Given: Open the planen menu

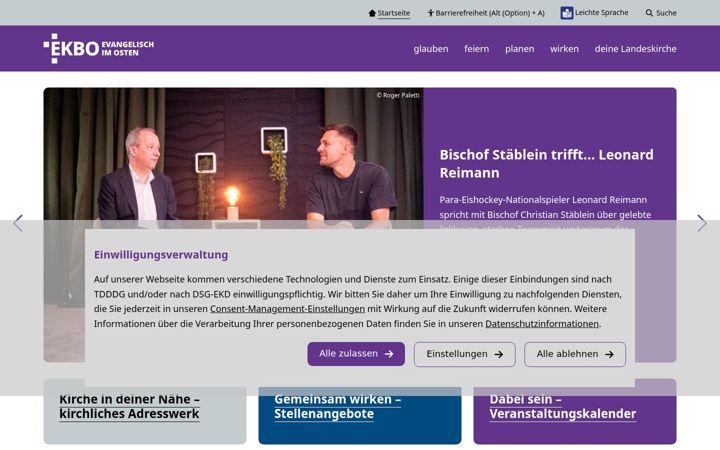Looking at the screenshot, I should (519, 49).
